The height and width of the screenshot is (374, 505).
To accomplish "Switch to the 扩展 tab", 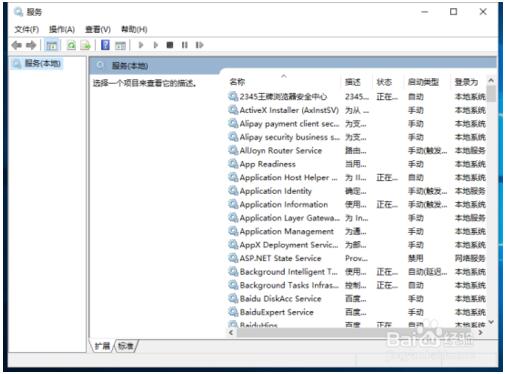I will pos(102,346).
